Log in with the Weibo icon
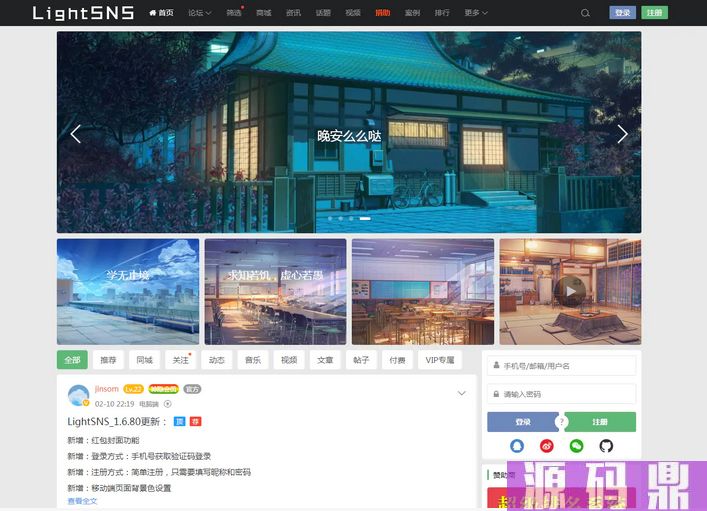 [546, 446]
